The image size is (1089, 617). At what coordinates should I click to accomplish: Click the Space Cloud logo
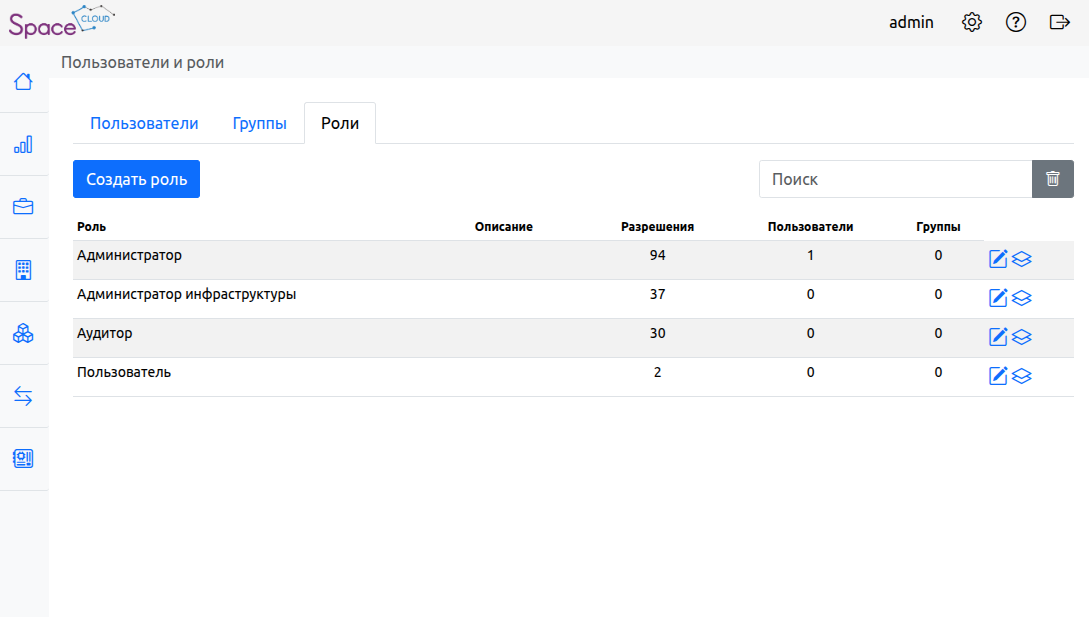61,22
